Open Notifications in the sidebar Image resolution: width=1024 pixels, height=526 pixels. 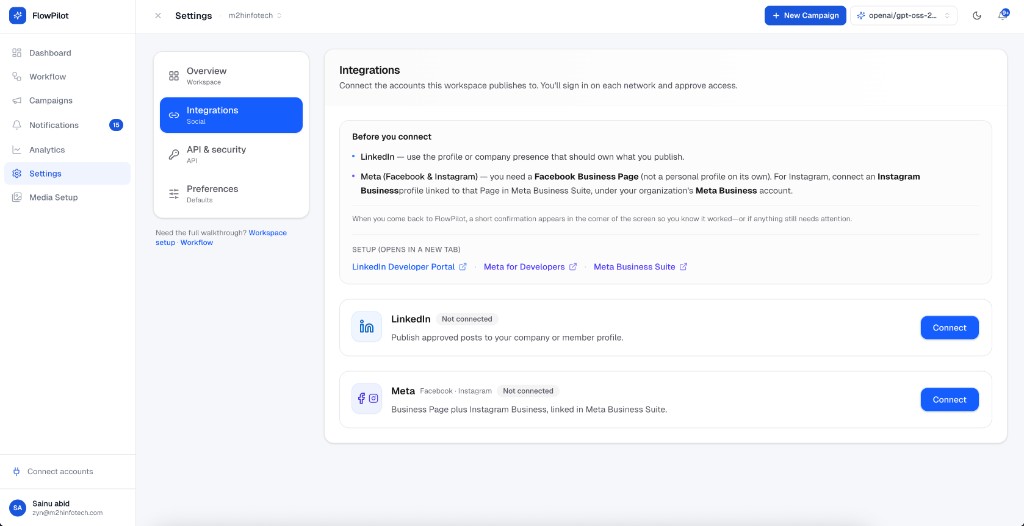[67, 125]
